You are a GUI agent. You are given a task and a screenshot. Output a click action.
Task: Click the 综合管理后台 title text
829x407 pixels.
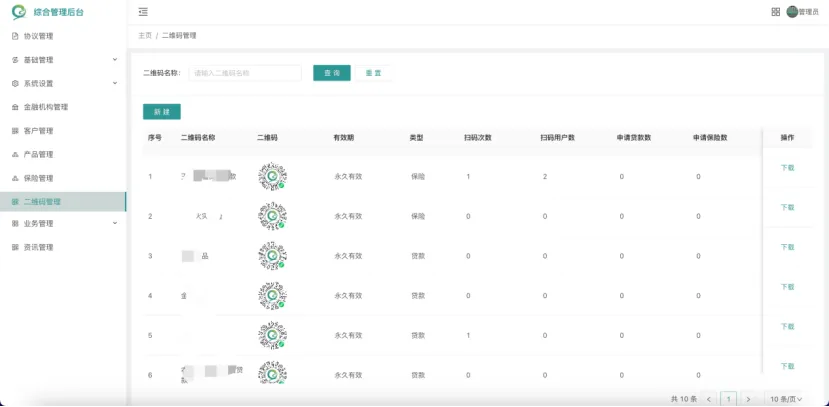tap(59, 13)
